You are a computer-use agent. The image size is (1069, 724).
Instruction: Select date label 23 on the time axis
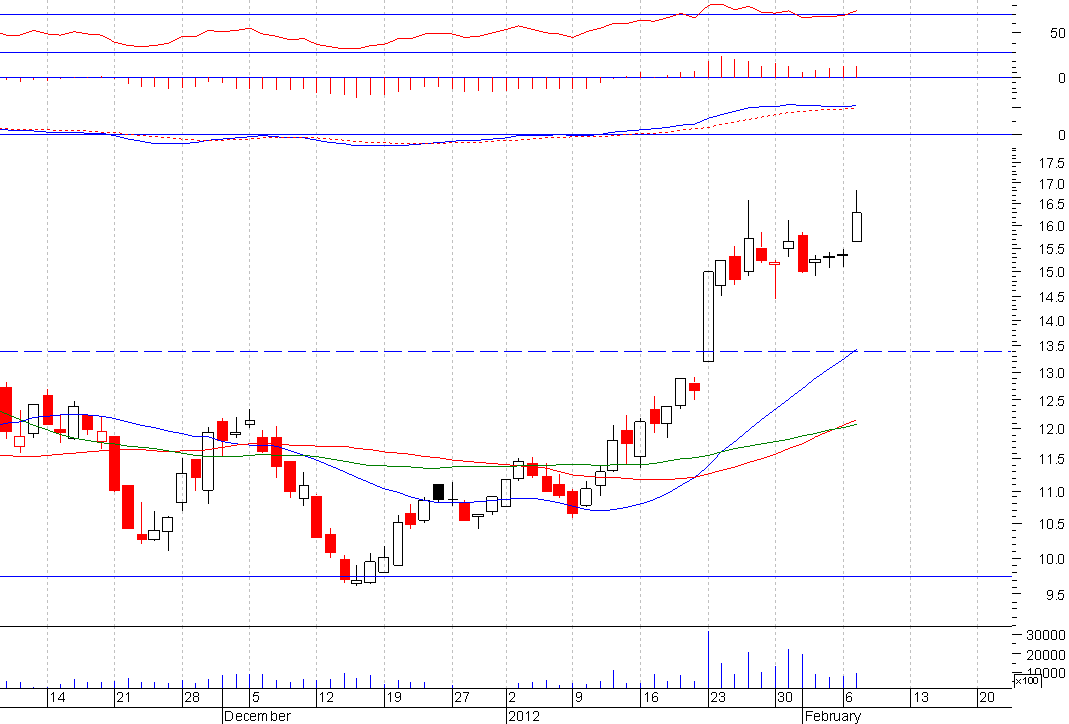[718, 697]
